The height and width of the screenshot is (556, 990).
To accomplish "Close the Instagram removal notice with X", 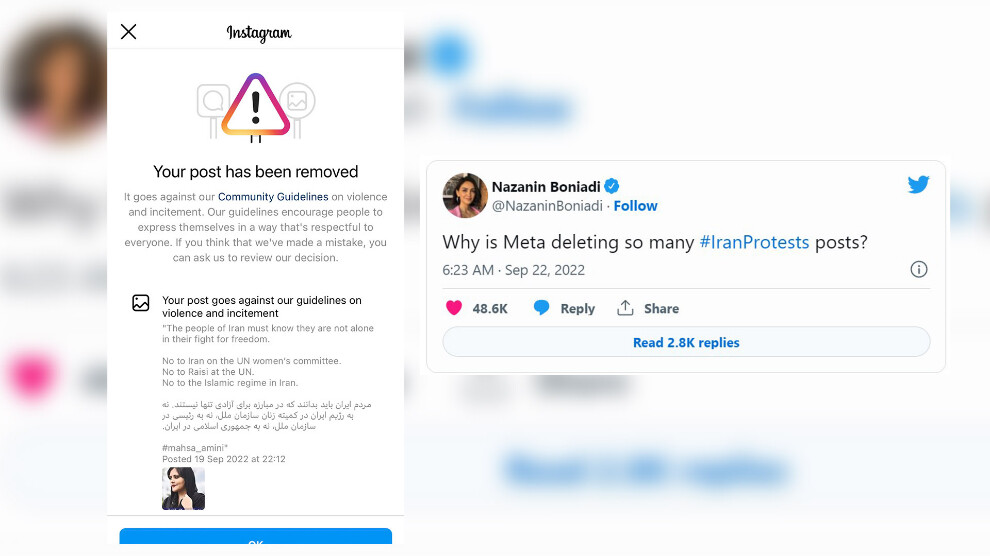I will tap(128, 32).
